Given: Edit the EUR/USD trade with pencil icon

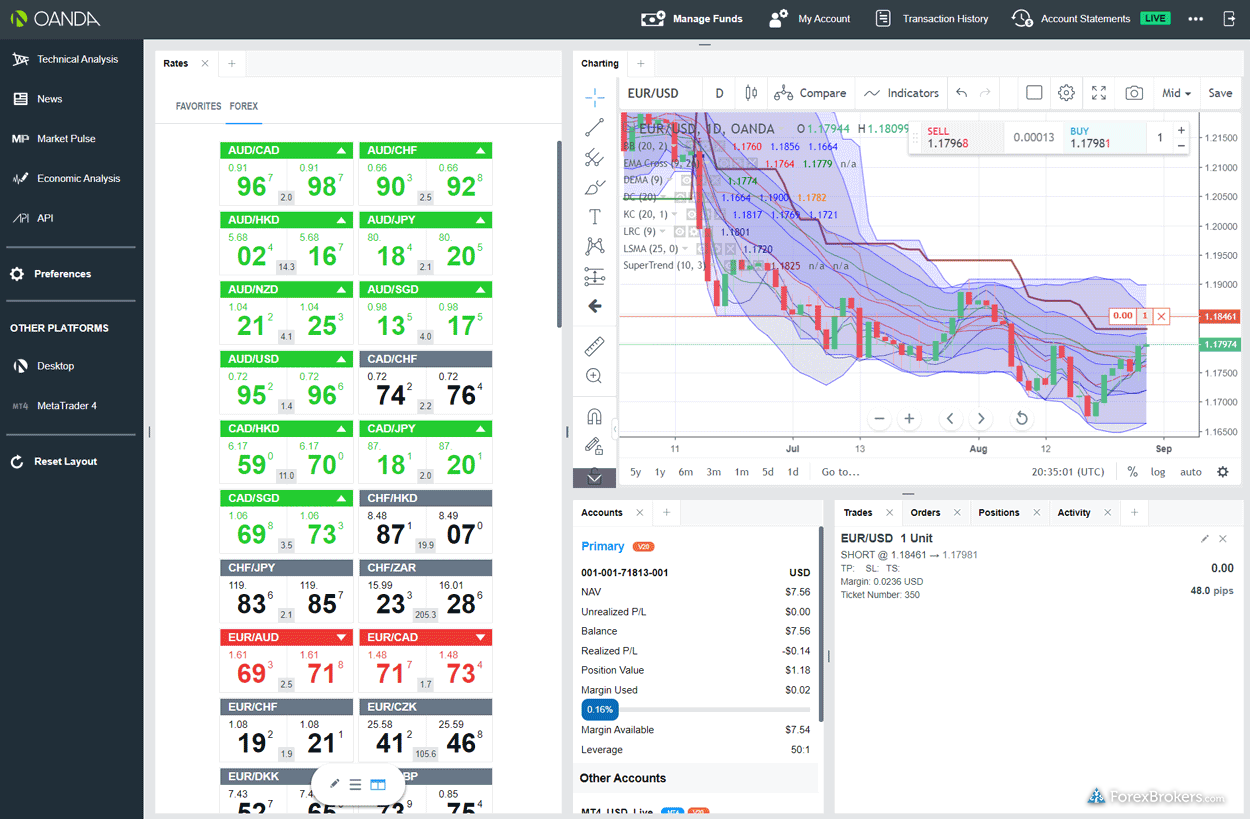Looking at the screenshot, I should click(1205, 539).
